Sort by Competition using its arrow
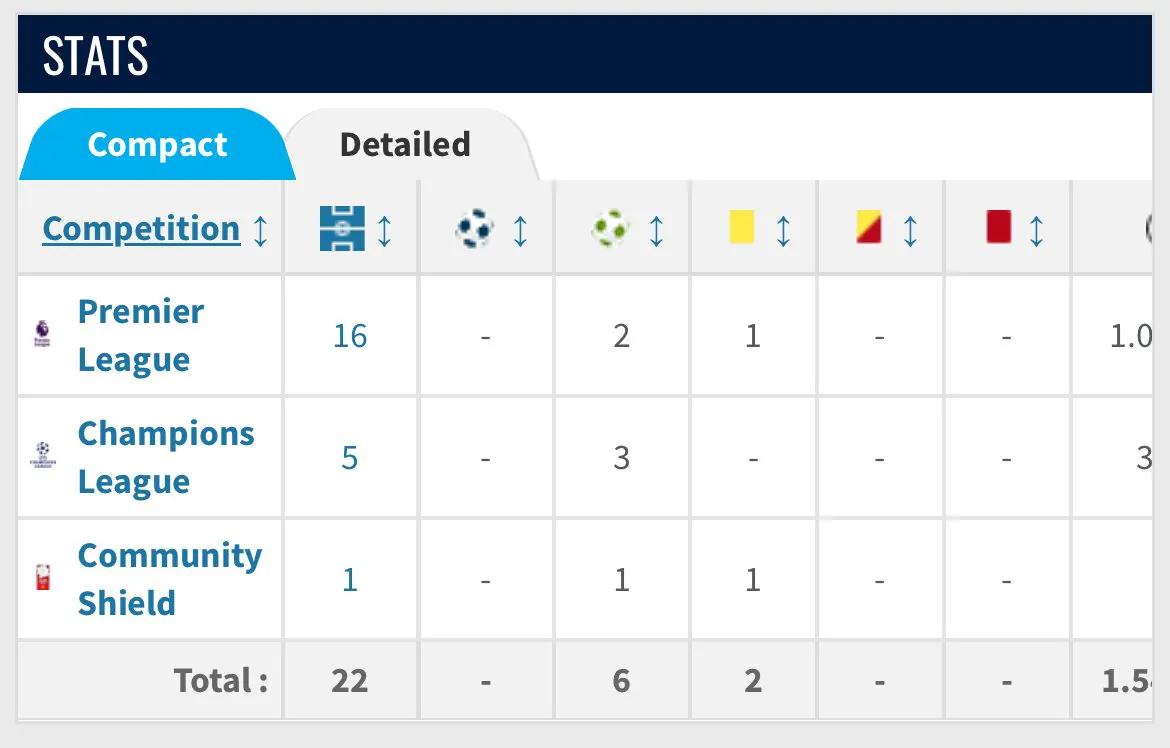Screen dimensions: 1170x748 [260, 230]
